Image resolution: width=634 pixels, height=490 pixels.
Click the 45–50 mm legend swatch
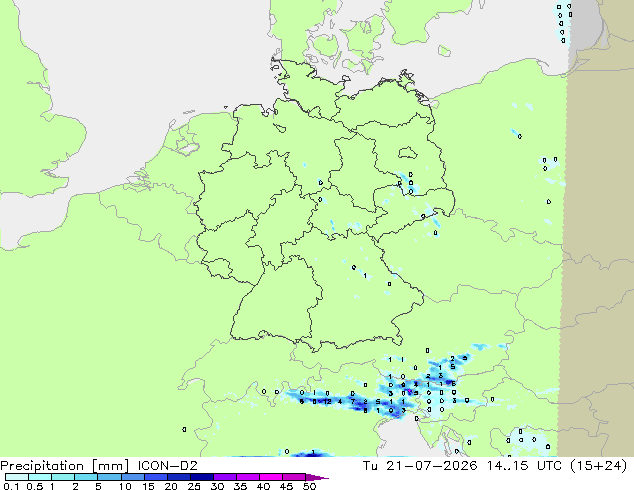294,477
